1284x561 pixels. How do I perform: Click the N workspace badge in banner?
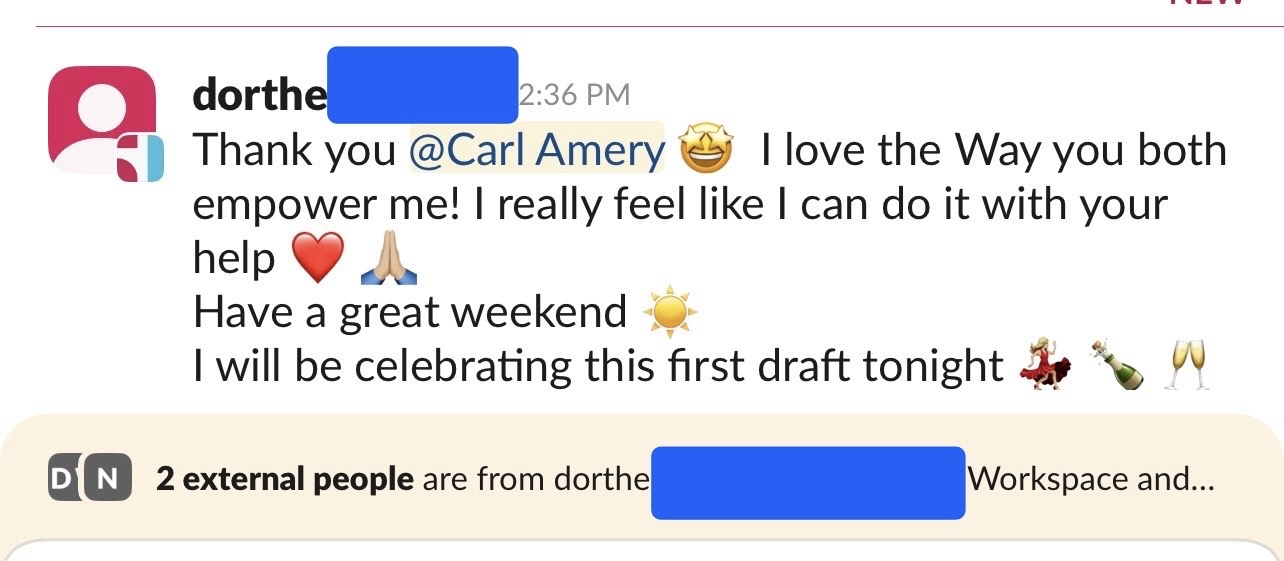pos(105,479)
